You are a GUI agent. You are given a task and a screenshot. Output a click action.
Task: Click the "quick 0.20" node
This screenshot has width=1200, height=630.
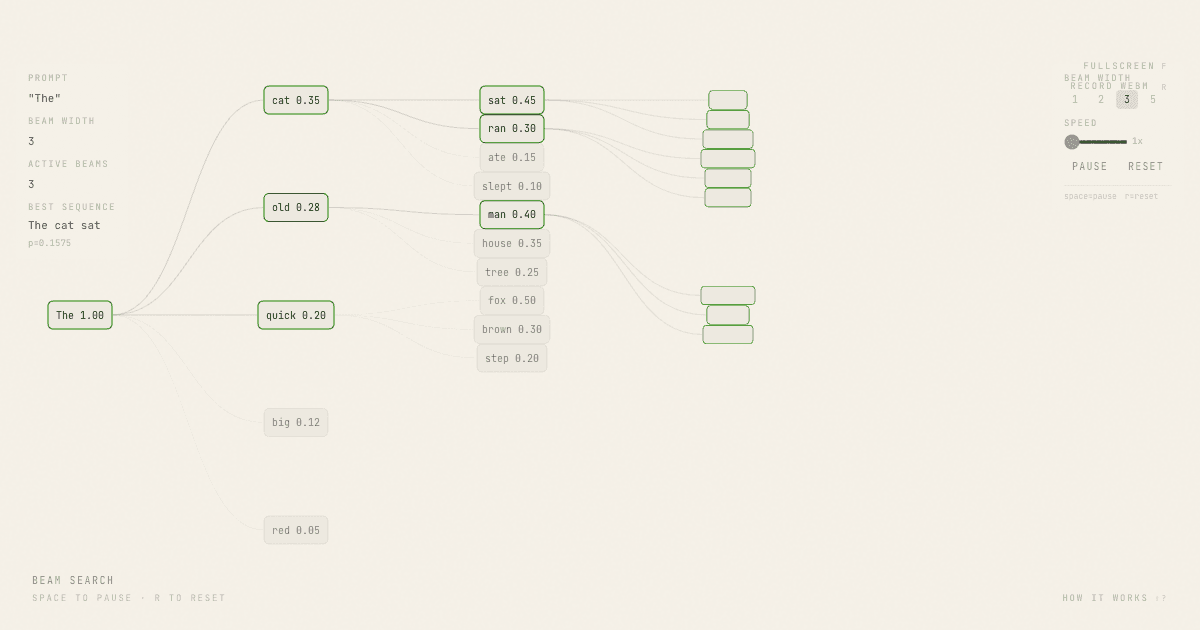[296, 315]
